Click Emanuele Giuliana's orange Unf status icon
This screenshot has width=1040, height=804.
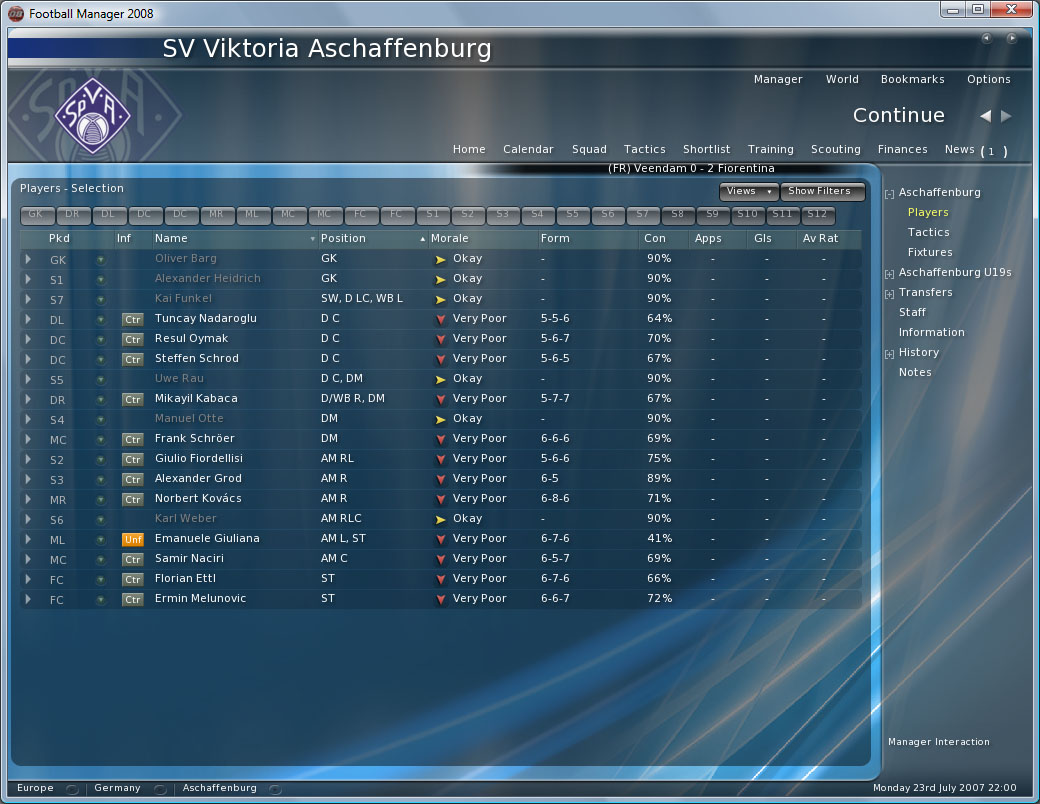tap(132, 539)
